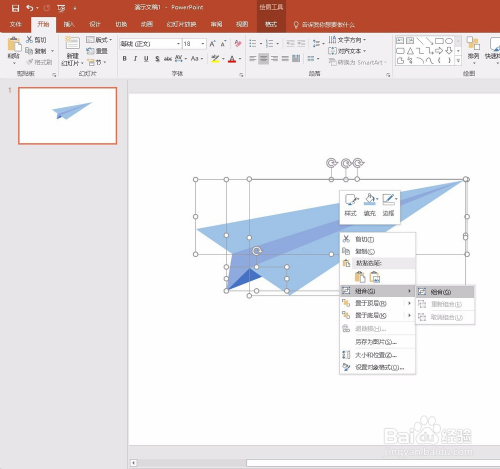Viewport: 500px width, 469px height.
Task: Click the New Slide icon
Action: coord(72,44)
